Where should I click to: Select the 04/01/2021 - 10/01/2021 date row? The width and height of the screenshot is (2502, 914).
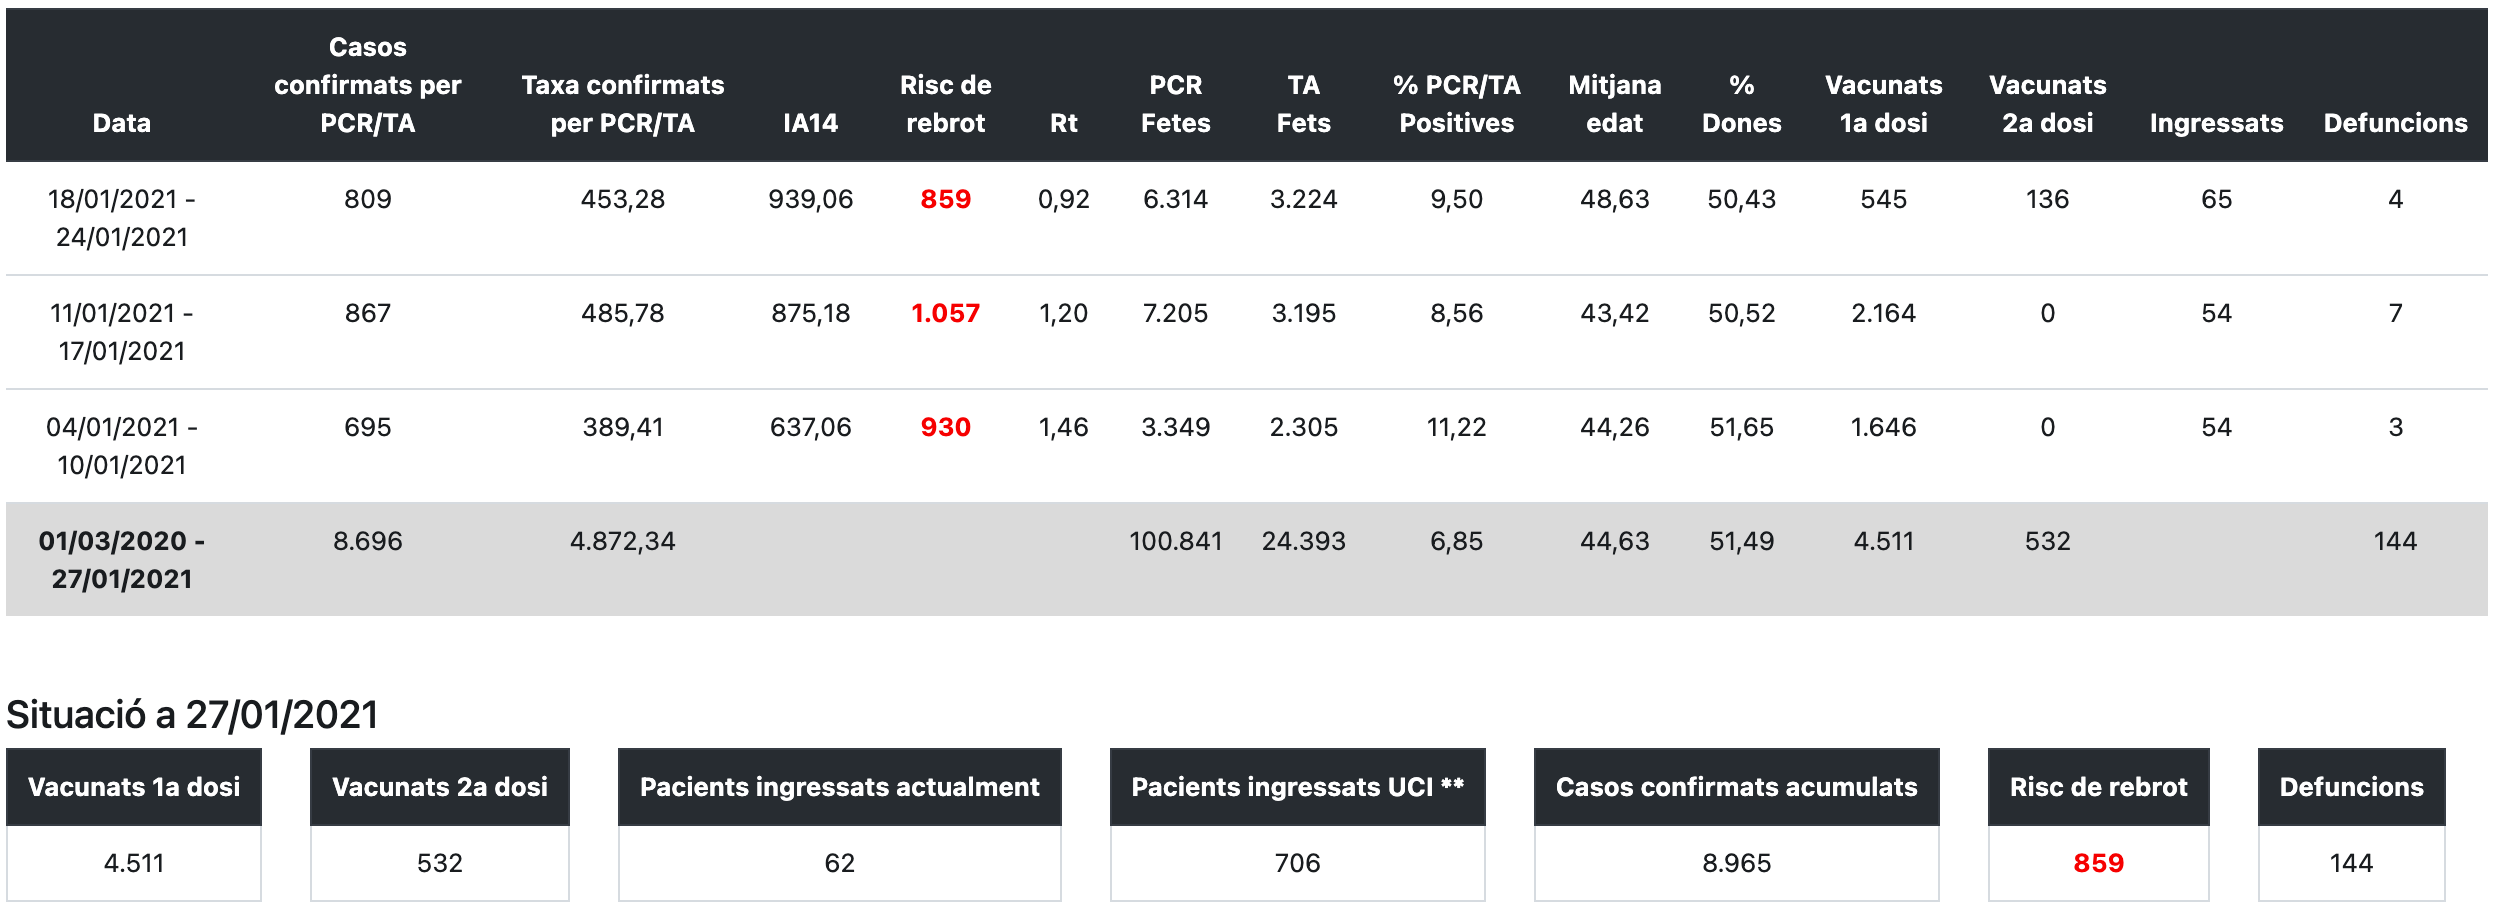(x=122, y=446)
